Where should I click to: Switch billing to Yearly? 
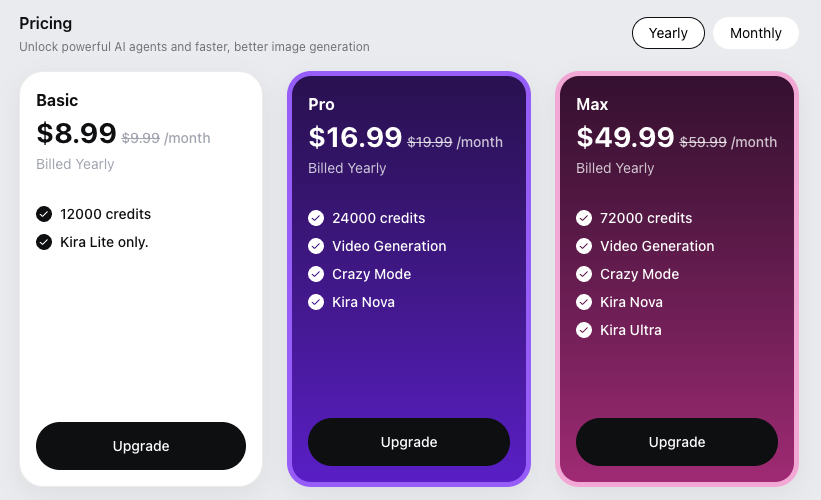pos(668,33)
